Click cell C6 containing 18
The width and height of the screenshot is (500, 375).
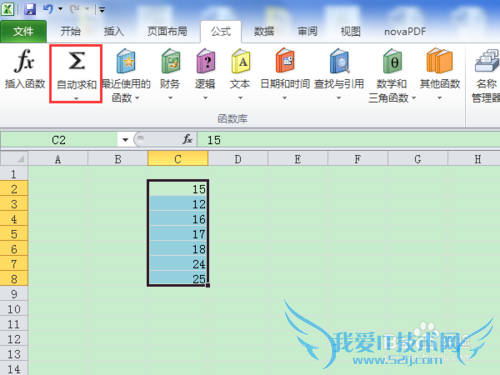click(x=178, y=249)
